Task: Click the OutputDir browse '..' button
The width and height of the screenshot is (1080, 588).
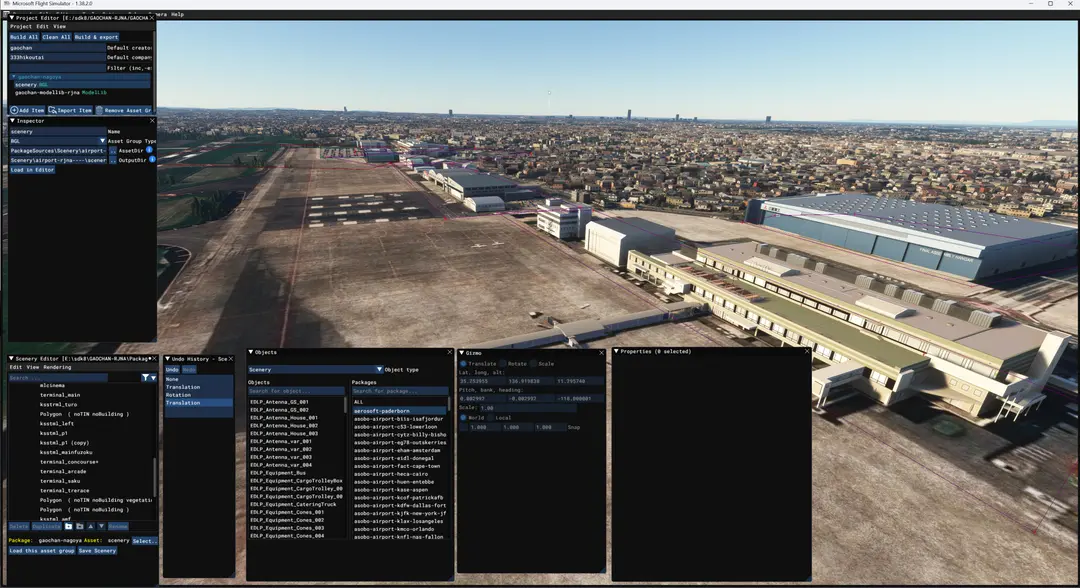Action: 113,160
